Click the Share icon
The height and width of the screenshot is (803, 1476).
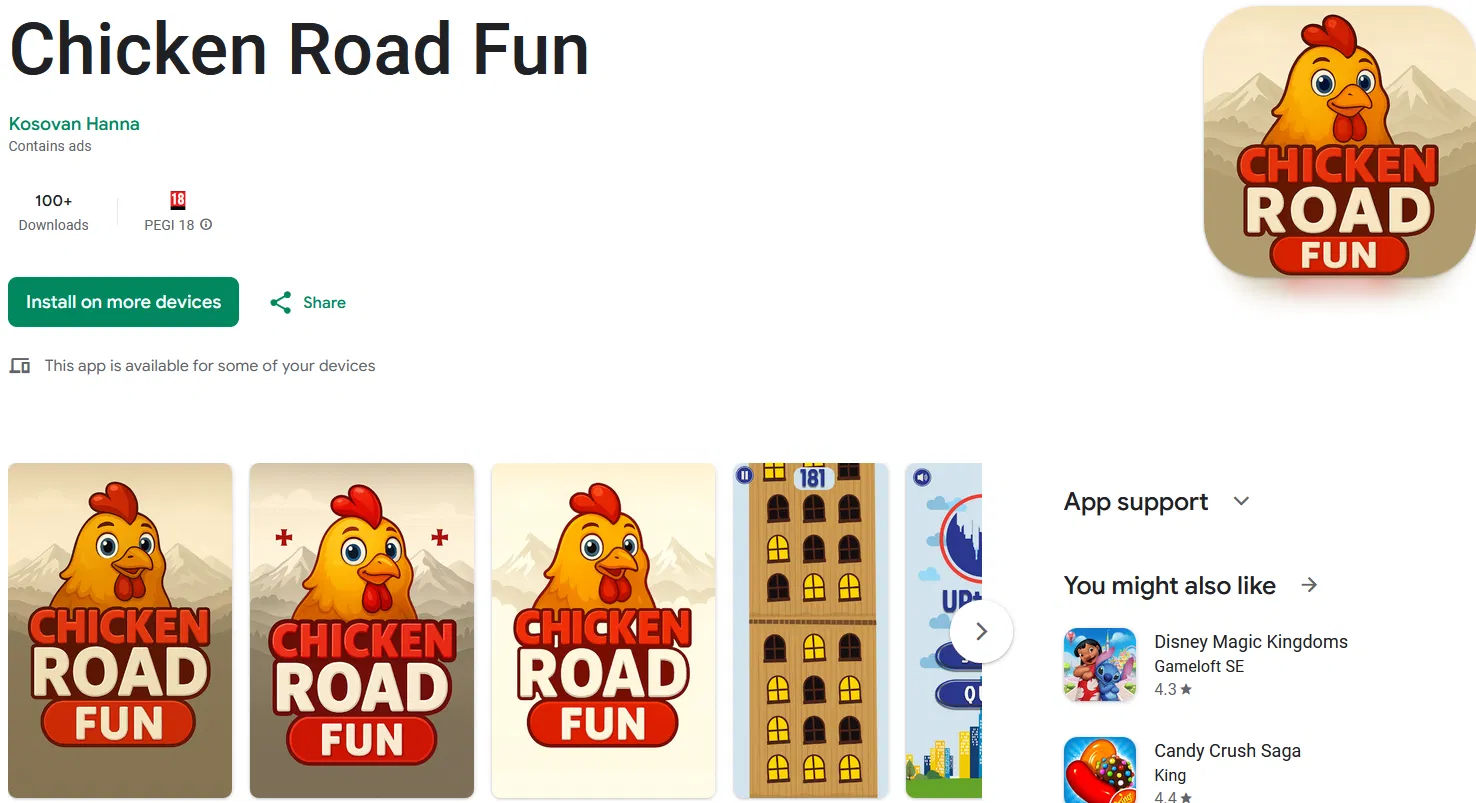(281, 303)
